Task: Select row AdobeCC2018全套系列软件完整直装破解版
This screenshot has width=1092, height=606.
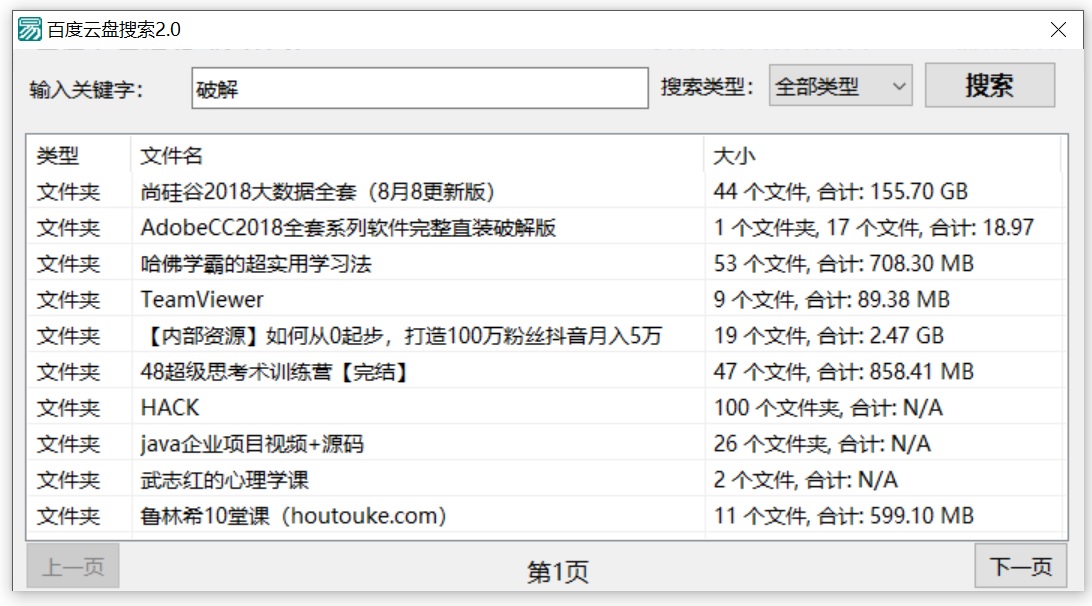Action: pyautogui.click(x=546, y=227)
